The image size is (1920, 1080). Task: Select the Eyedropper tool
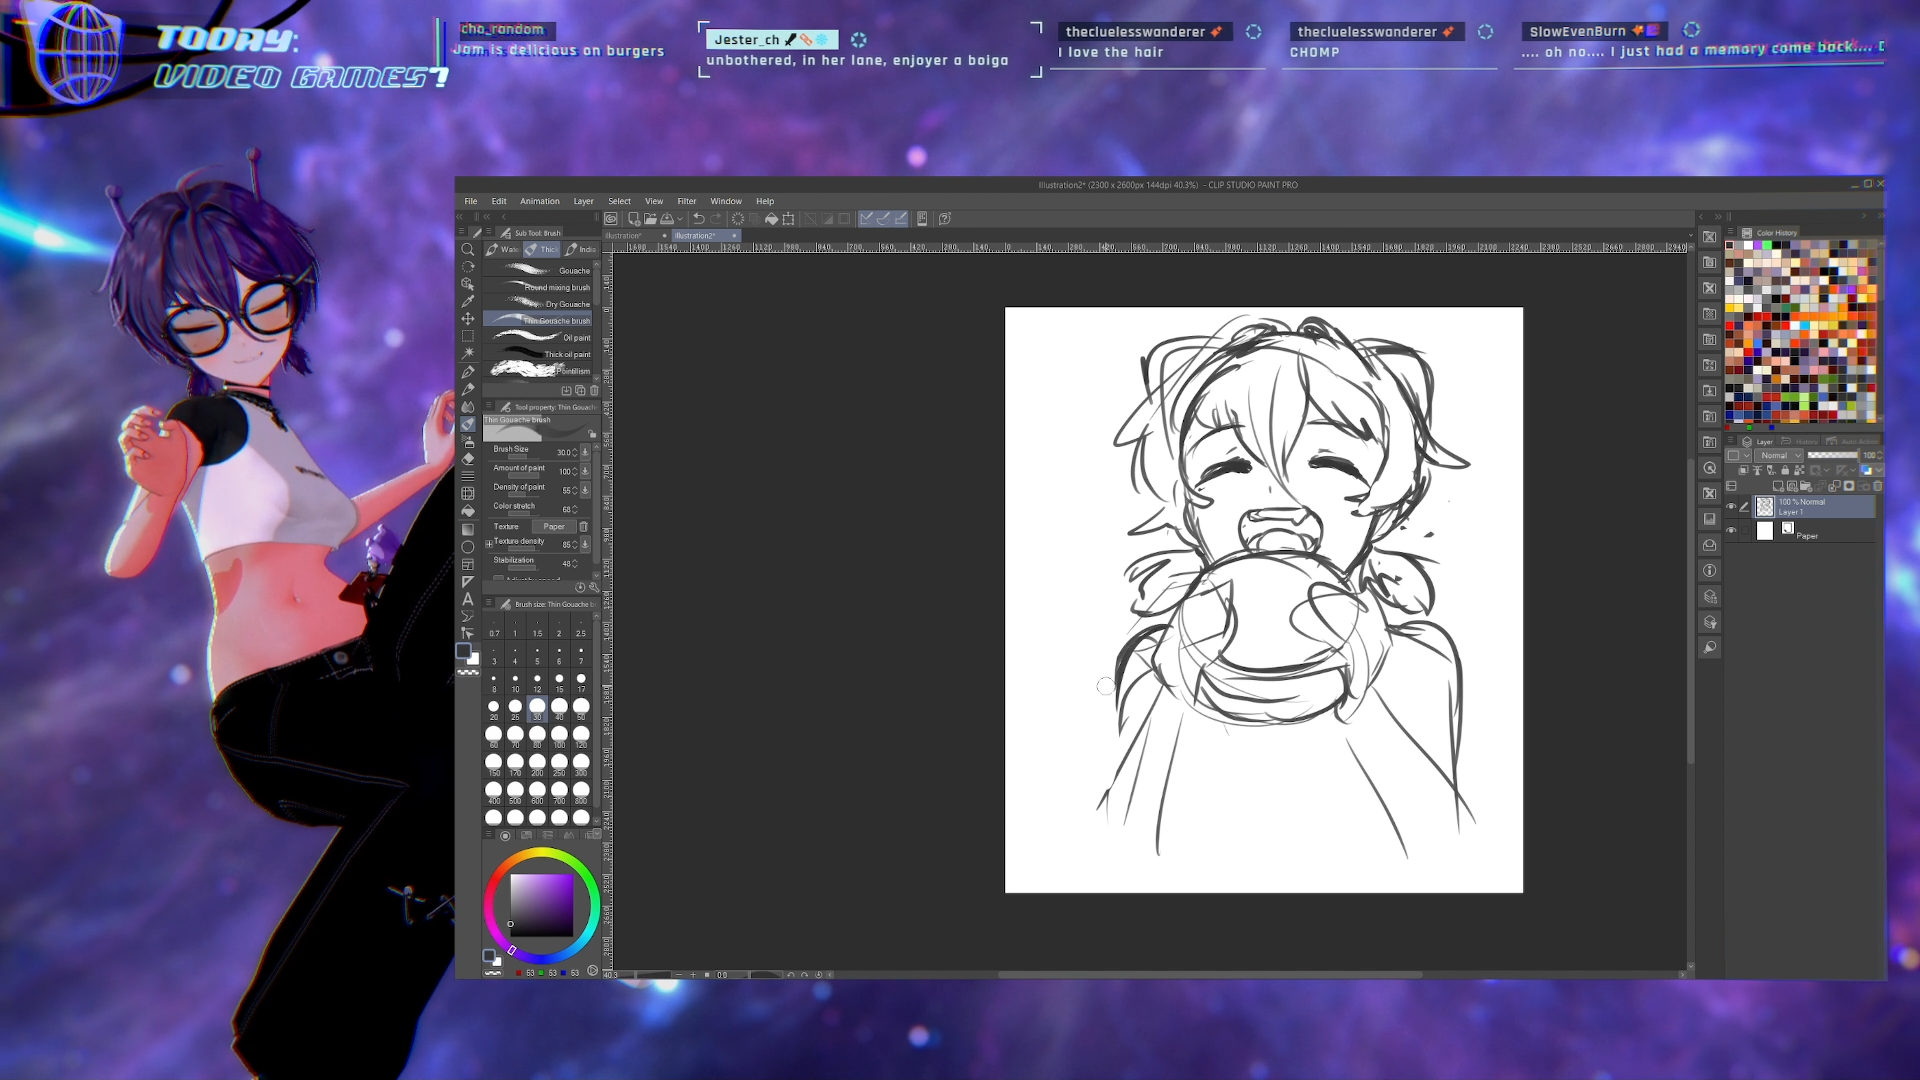click(467, 301)
